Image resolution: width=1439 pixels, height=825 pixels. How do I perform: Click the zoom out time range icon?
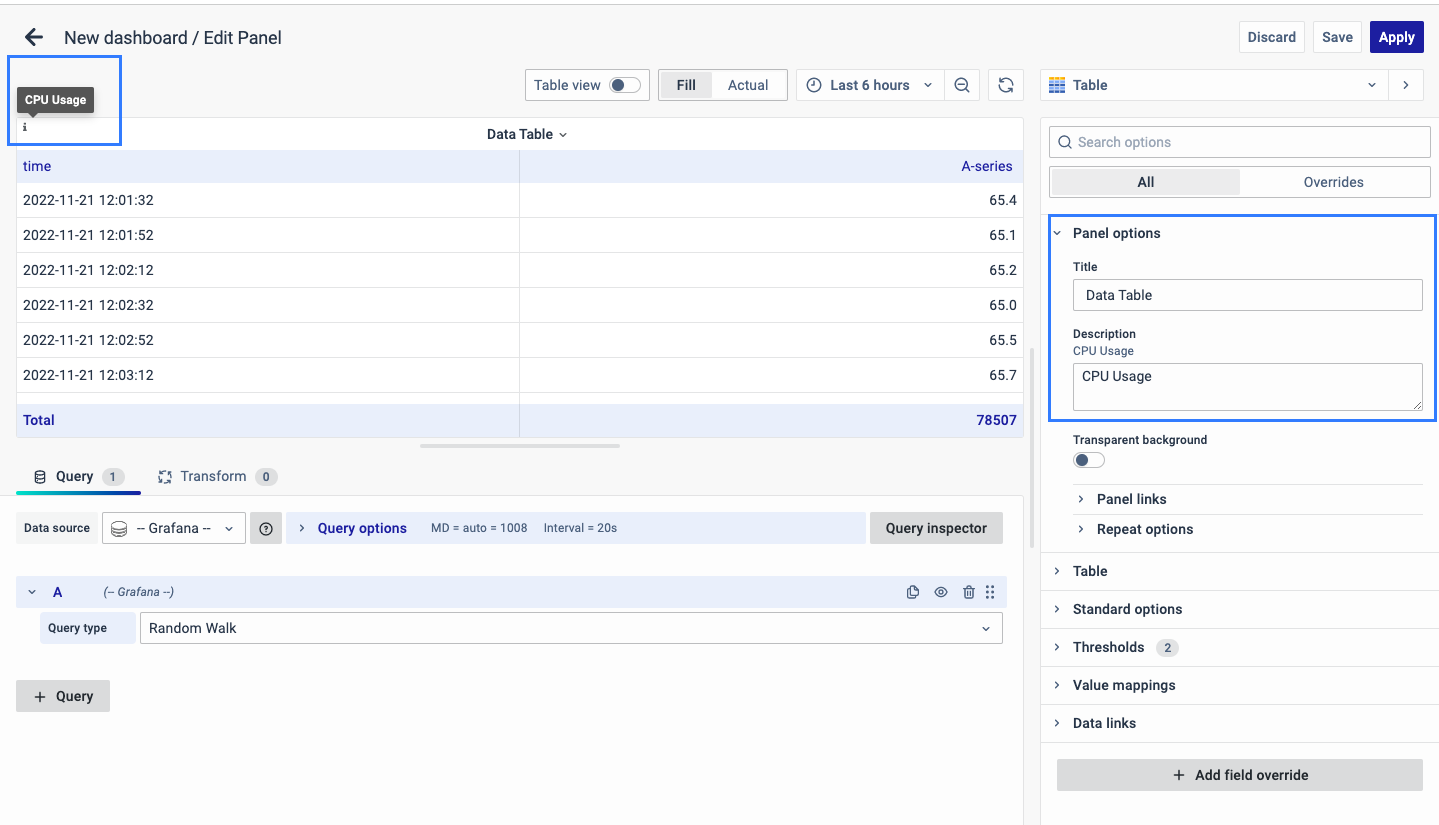tap(961, 85)
